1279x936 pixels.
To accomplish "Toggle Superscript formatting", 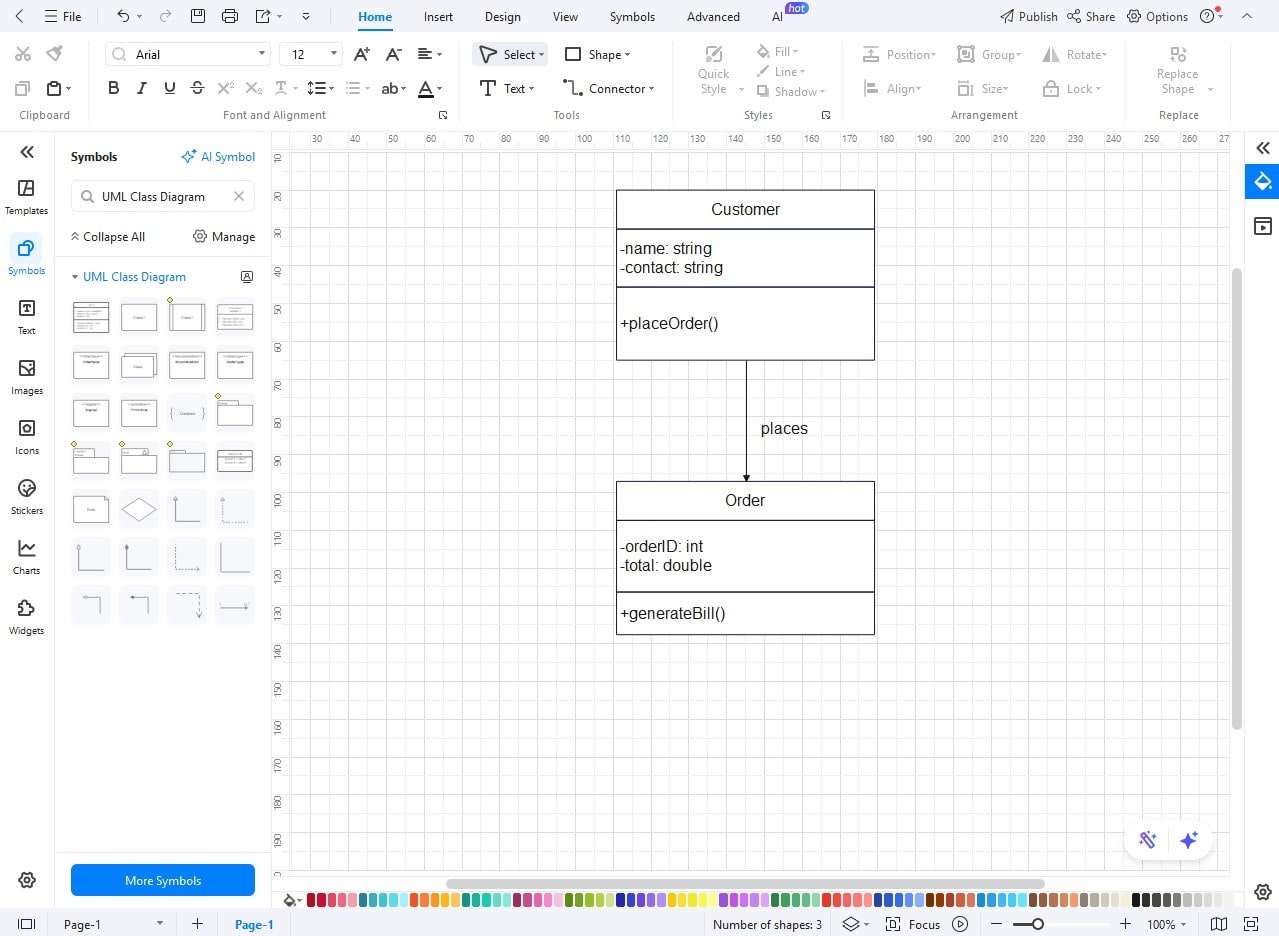I will click(x=226, y=88).
